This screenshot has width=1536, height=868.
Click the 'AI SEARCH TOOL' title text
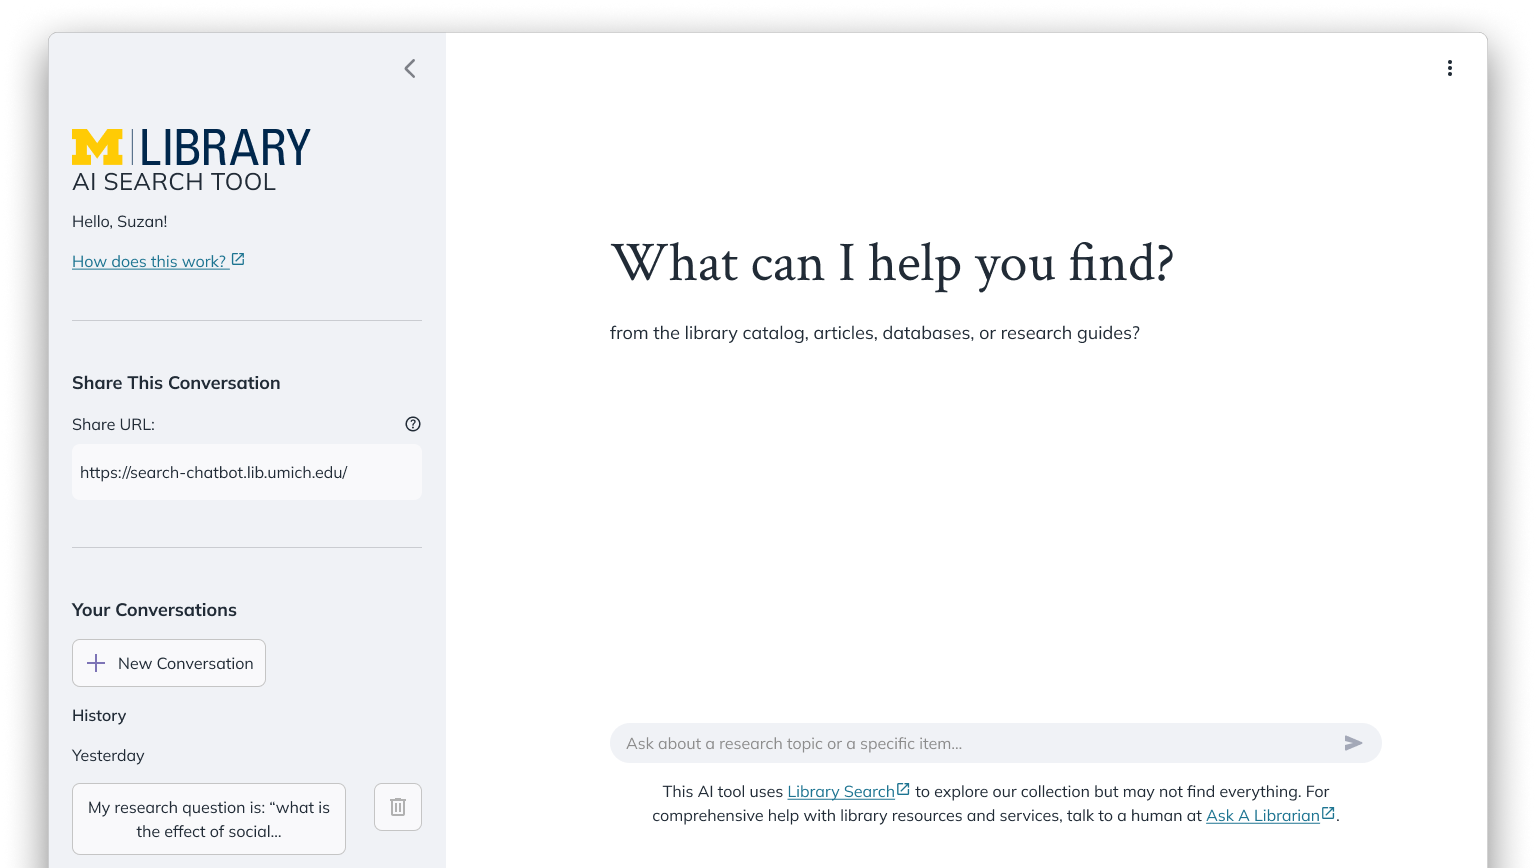174,182
